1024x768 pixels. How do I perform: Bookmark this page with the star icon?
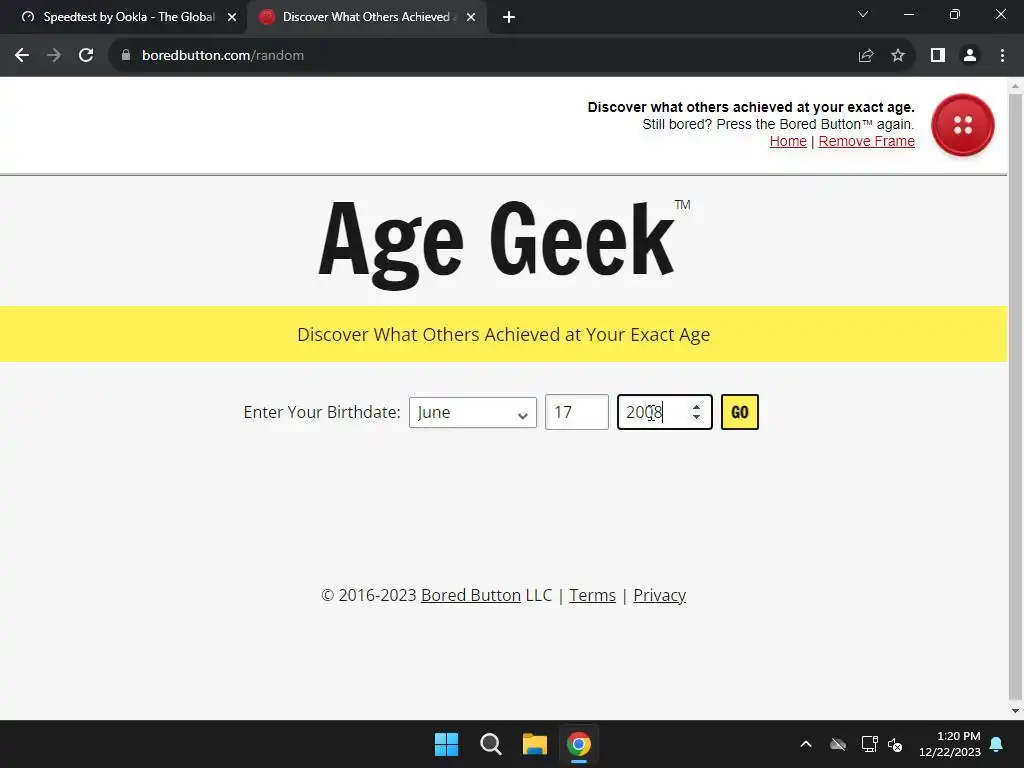coord(898,56)
